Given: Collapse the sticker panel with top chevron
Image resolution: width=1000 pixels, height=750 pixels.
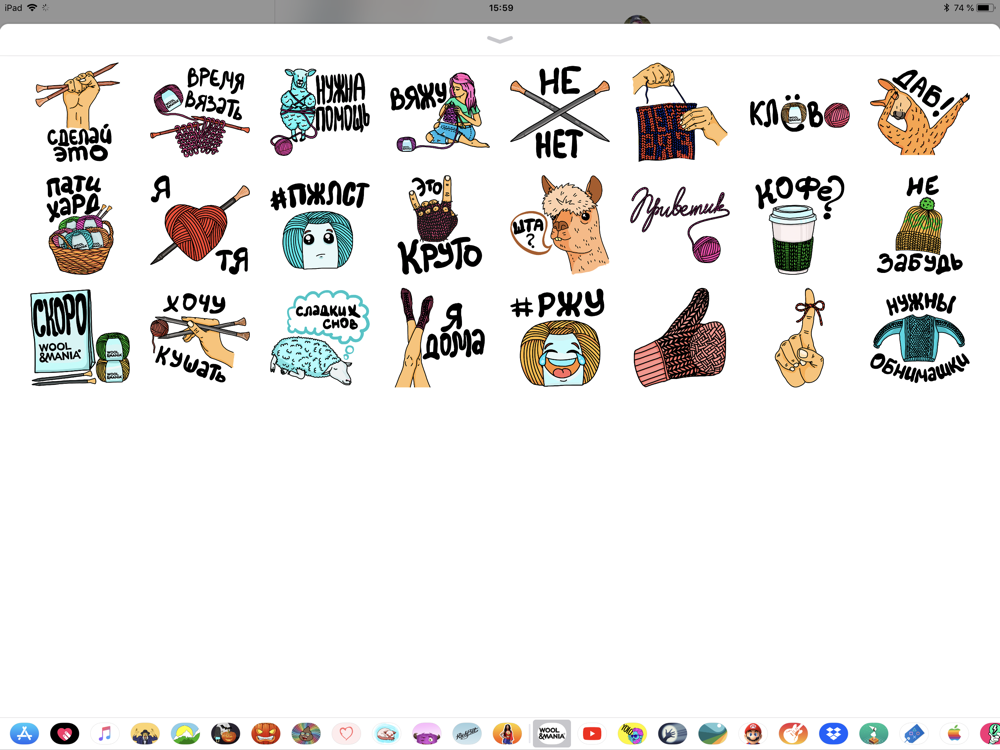Looking at the screenshot, I should coord(499,40).
